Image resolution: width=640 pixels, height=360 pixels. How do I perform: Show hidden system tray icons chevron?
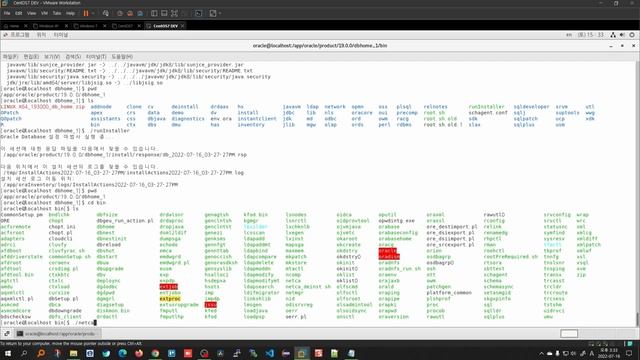coord(541,353)
